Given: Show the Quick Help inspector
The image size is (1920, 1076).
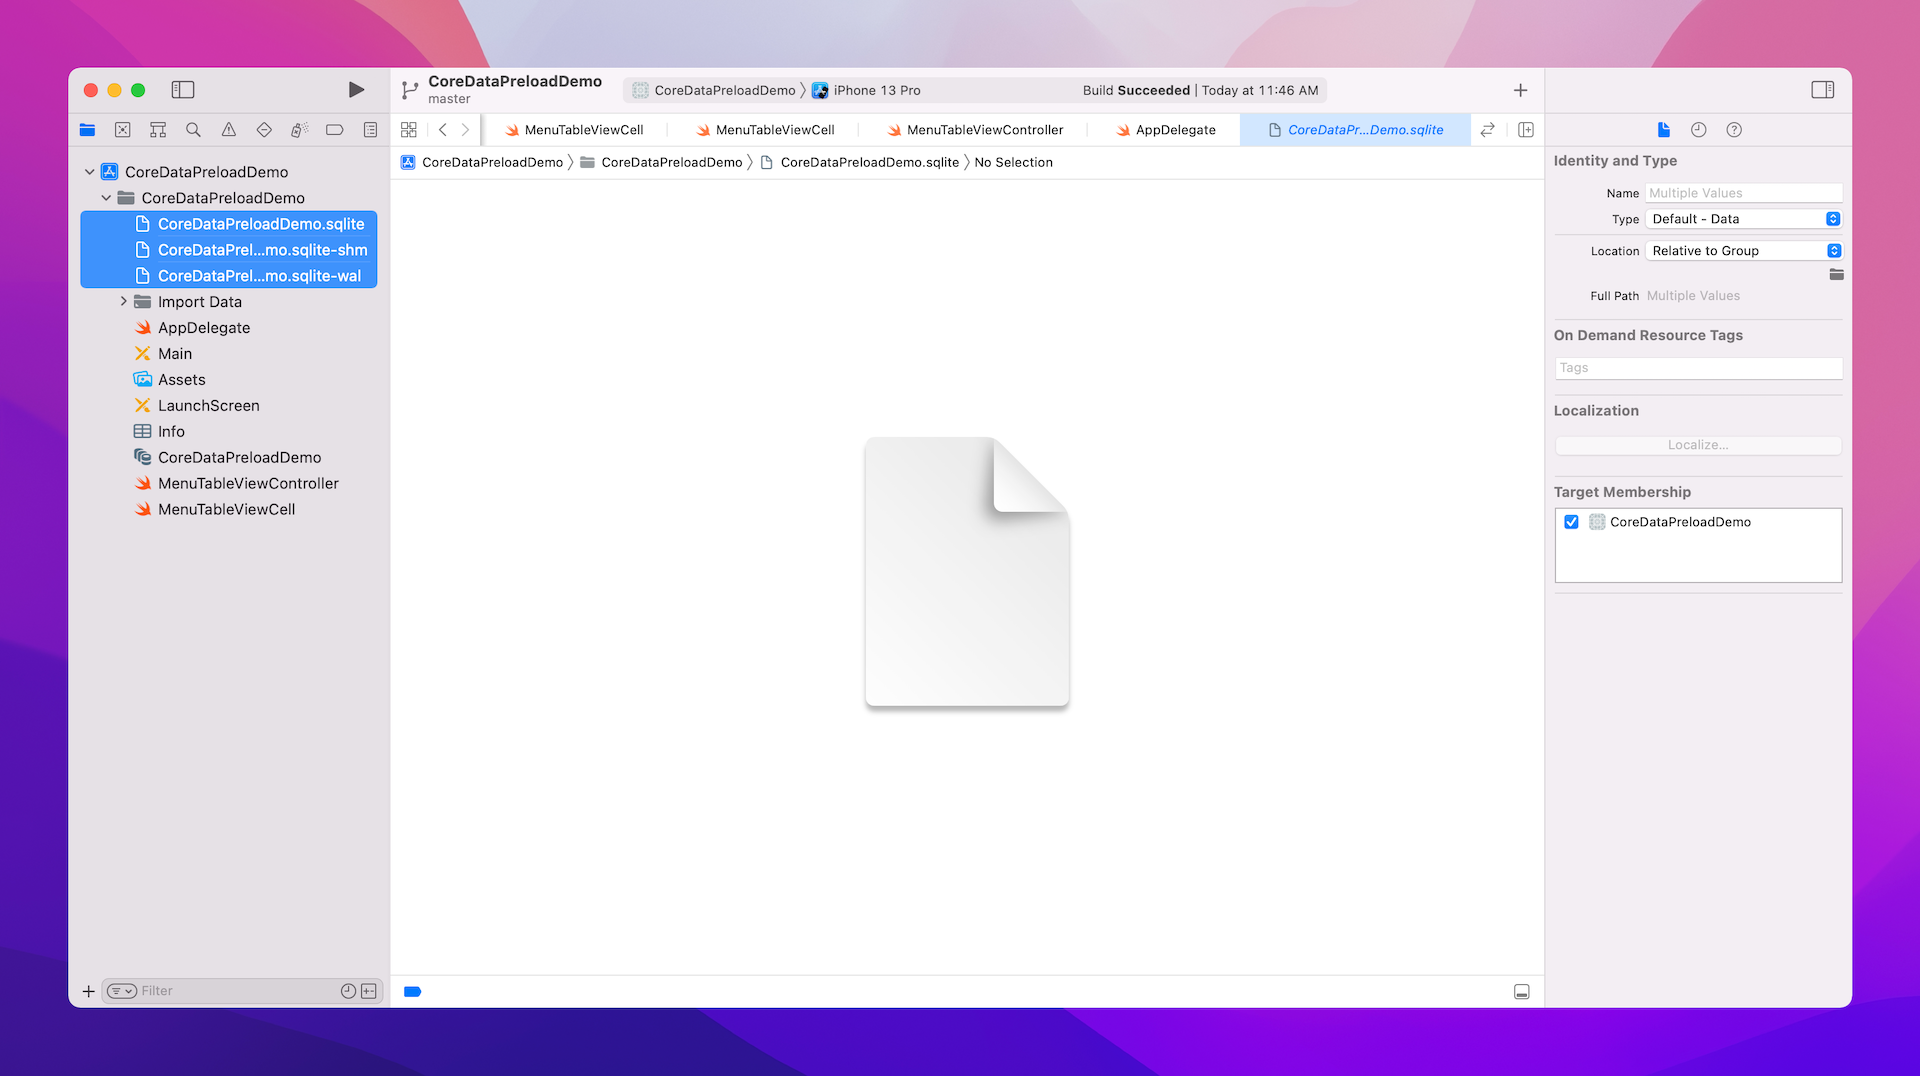Looking at the screenshot, I should 1734,130.
